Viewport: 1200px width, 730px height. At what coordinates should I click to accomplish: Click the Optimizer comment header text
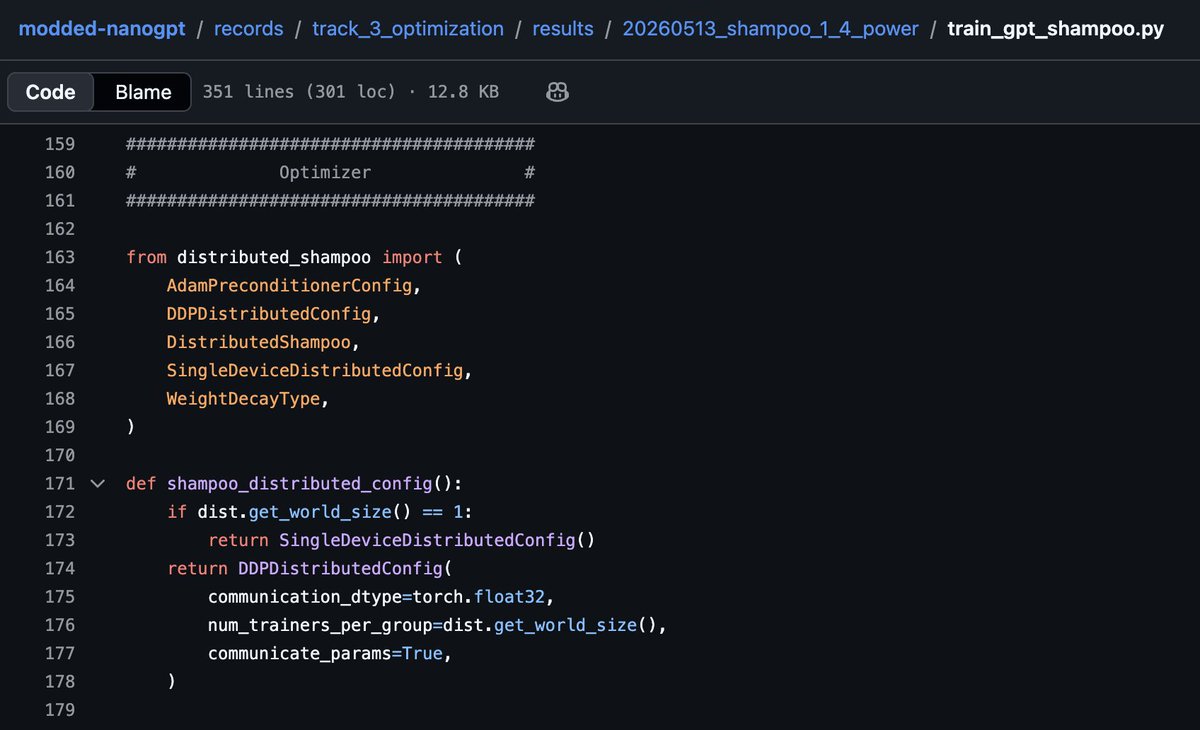click(x=325, y=172)
